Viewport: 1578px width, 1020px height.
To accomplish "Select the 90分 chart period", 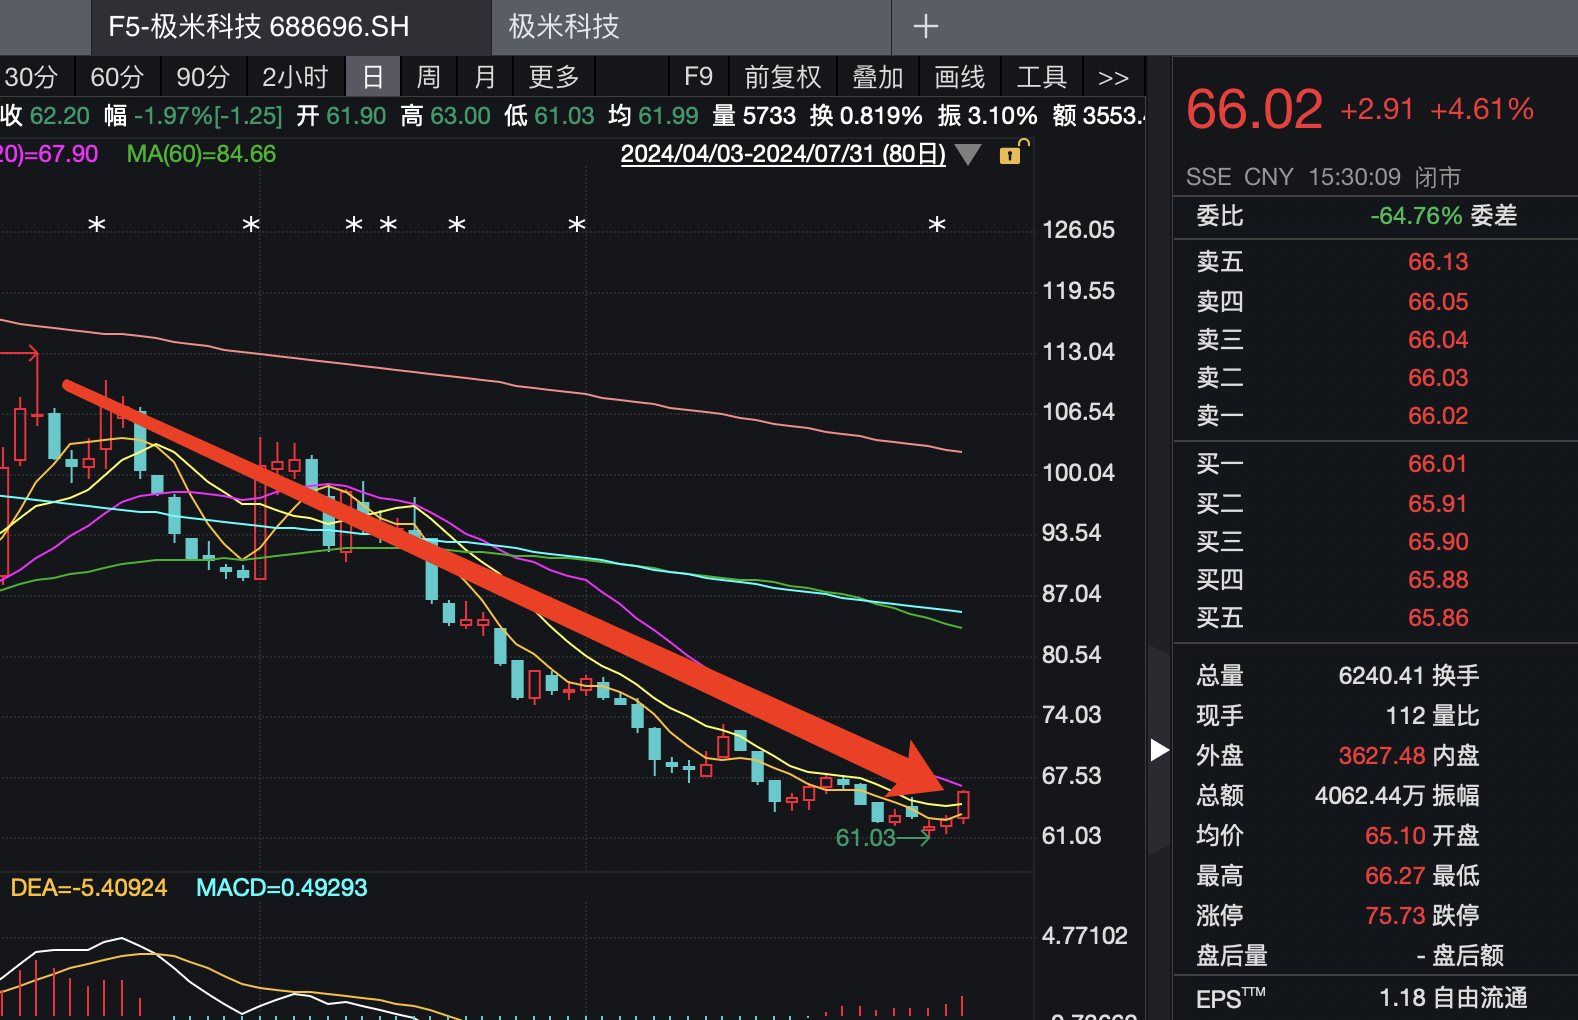I will 203,77.
